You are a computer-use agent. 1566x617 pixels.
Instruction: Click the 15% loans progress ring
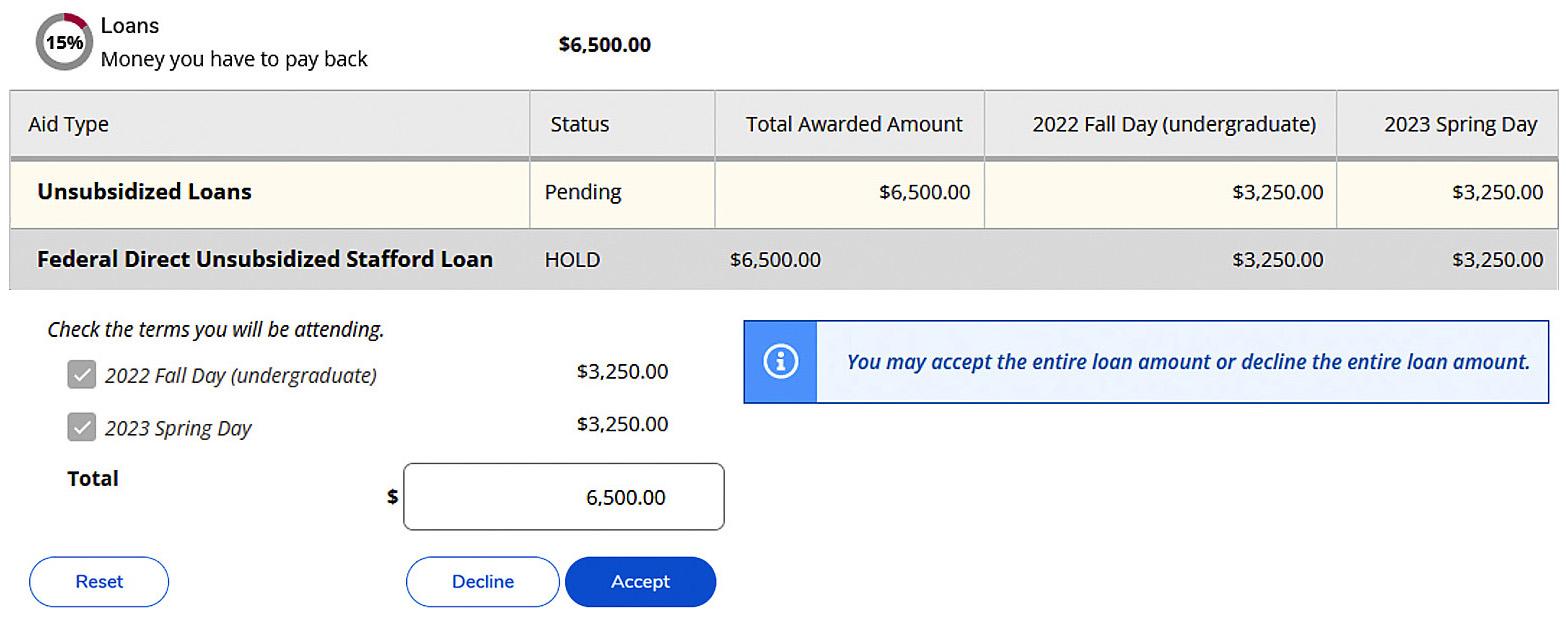point(64,42)
